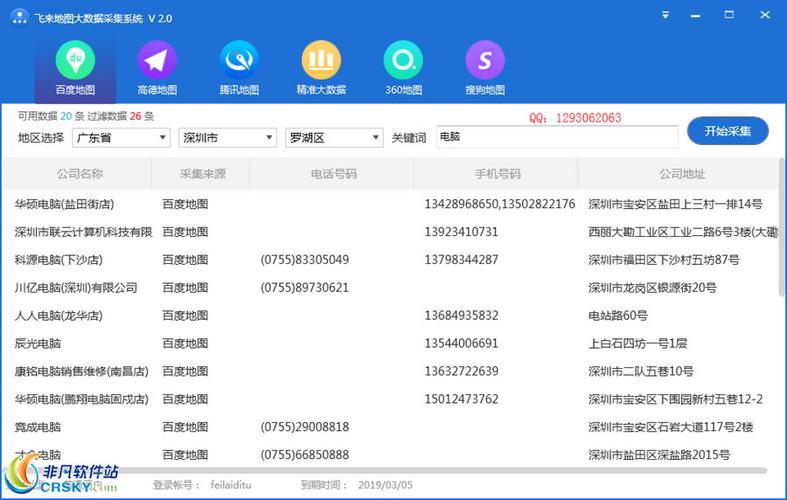Expand the 罗湖区 district dropdown
The height and width of the screenshot is (500, 787).
334,138
